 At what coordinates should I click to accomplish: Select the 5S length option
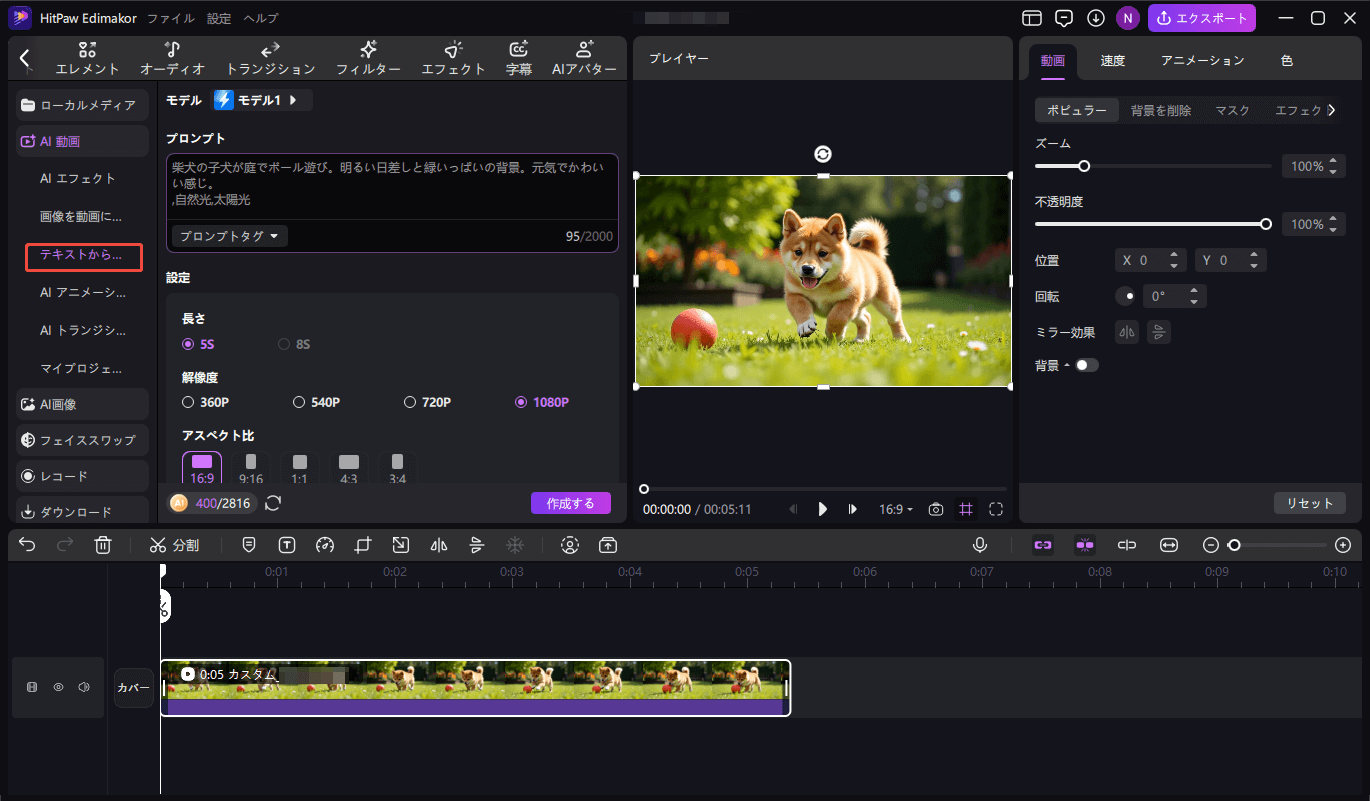pos(198,344)
